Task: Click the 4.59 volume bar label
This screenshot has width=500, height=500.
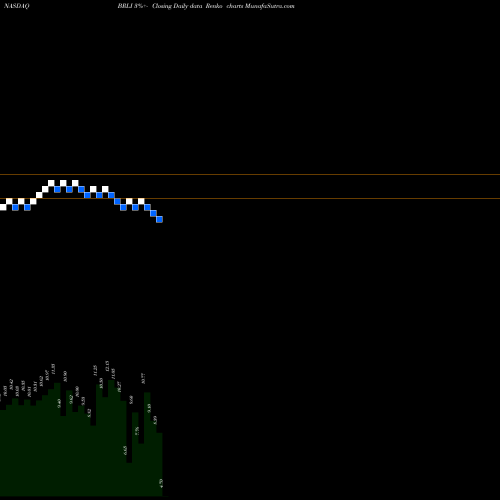Action: coord(162,483)
